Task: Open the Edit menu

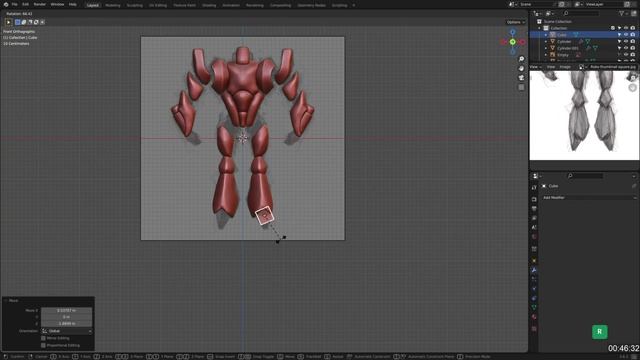Action: coord(25,4)
